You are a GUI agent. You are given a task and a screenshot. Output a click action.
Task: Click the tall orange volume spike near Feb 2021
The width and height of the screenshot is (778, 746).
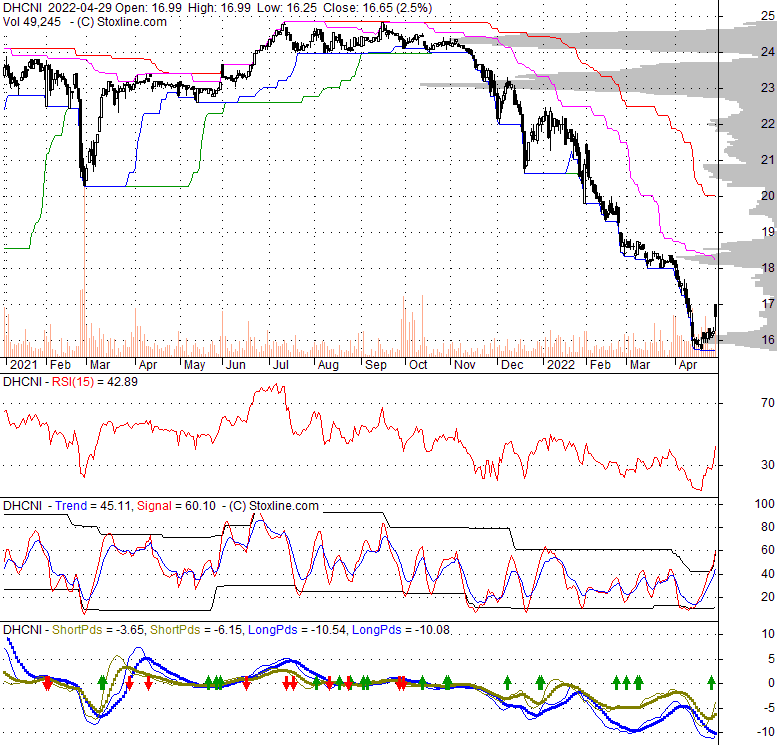[84, 270]
